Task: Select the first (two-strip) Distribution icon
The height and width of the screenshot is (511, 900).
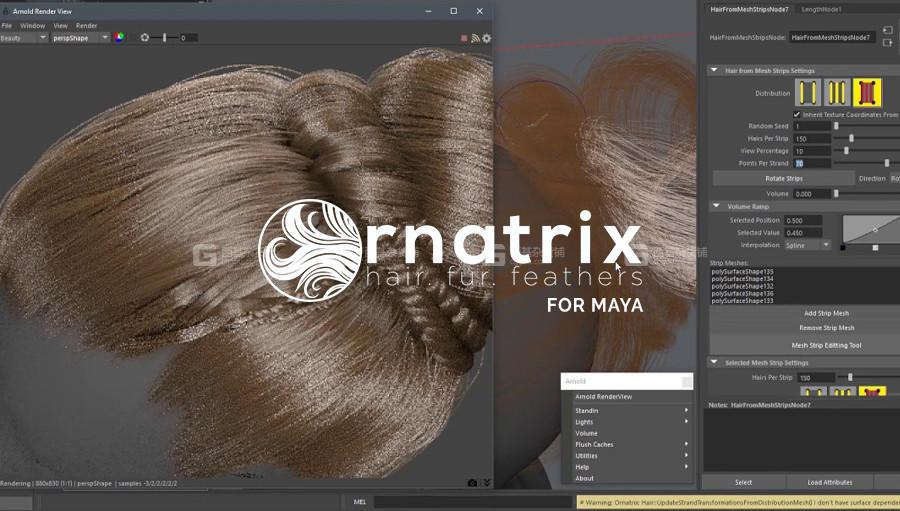Action: [x=808, y=92]
